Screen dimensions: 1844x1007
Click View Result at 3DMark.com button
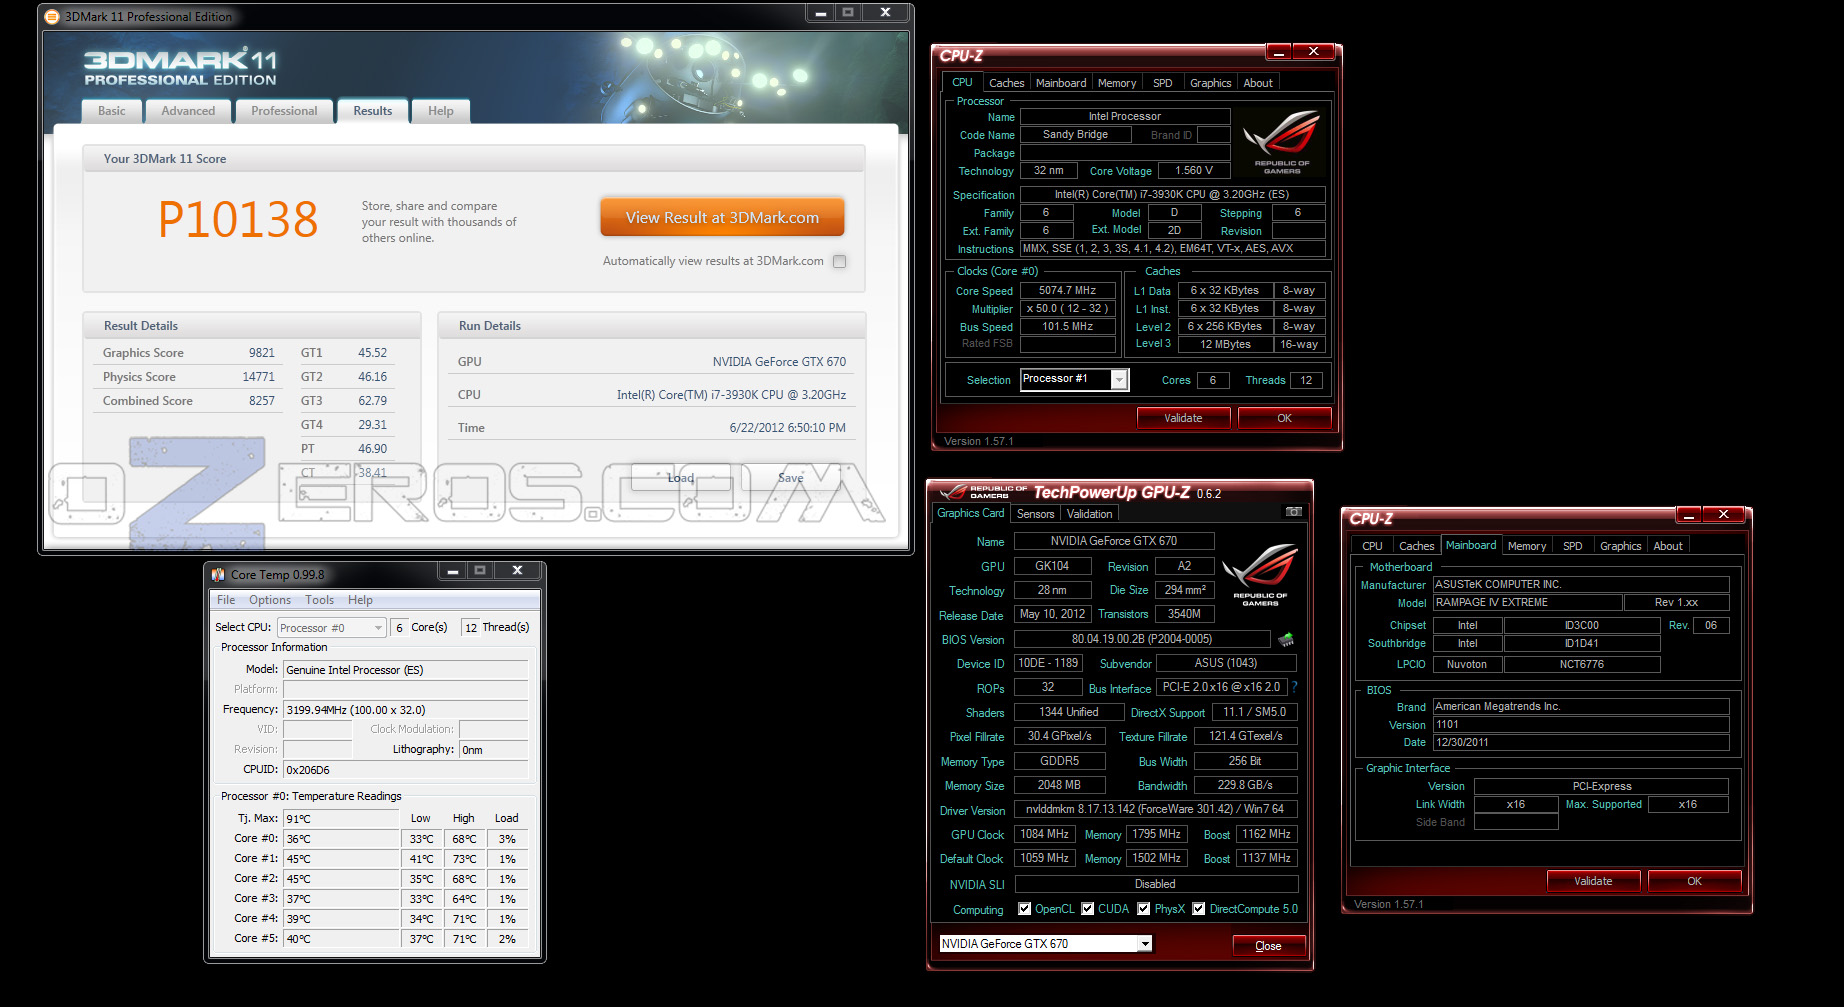click(x=722, y=217)
